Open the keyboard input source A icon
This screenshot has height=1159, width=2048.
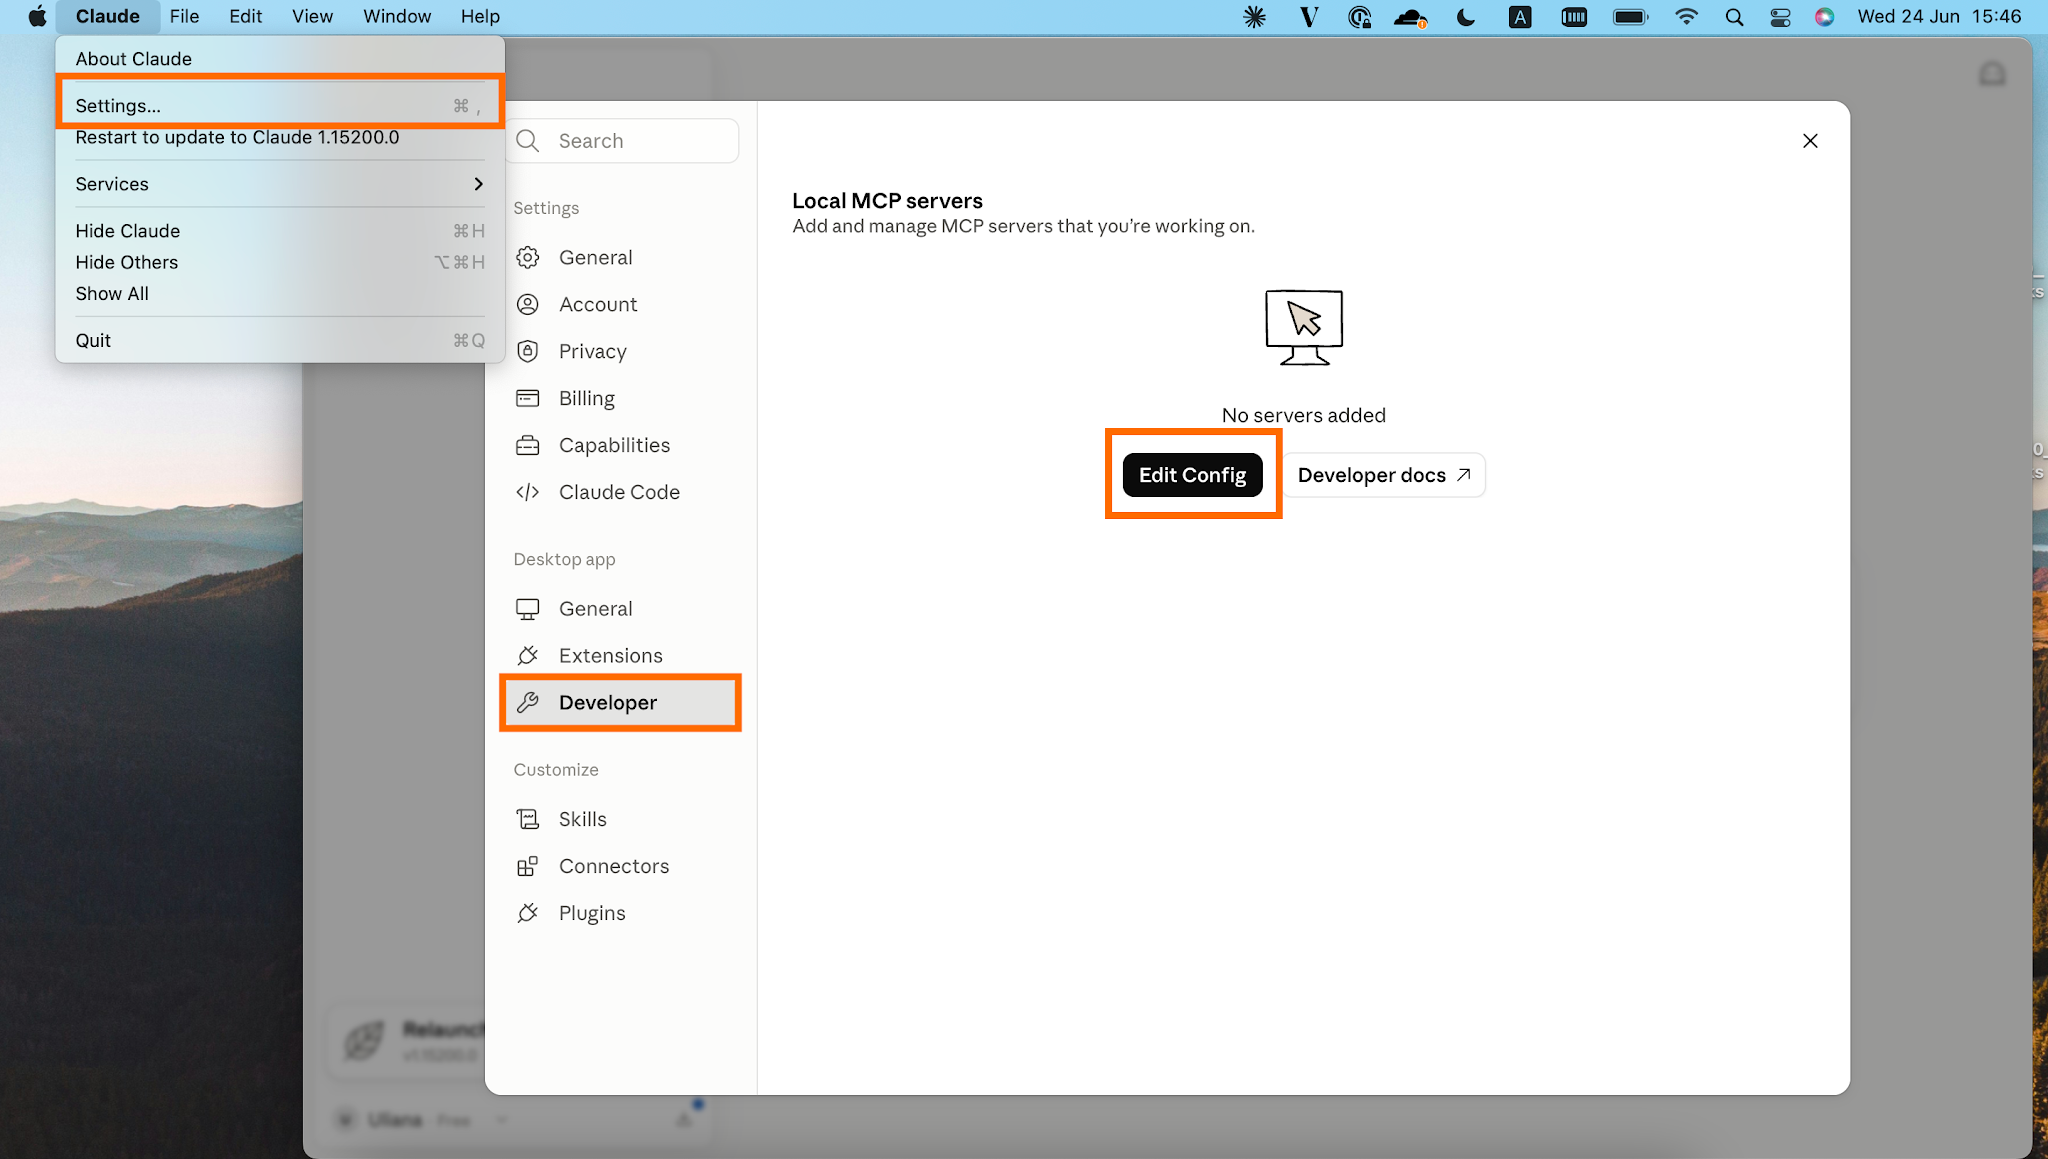point(1520,16)
